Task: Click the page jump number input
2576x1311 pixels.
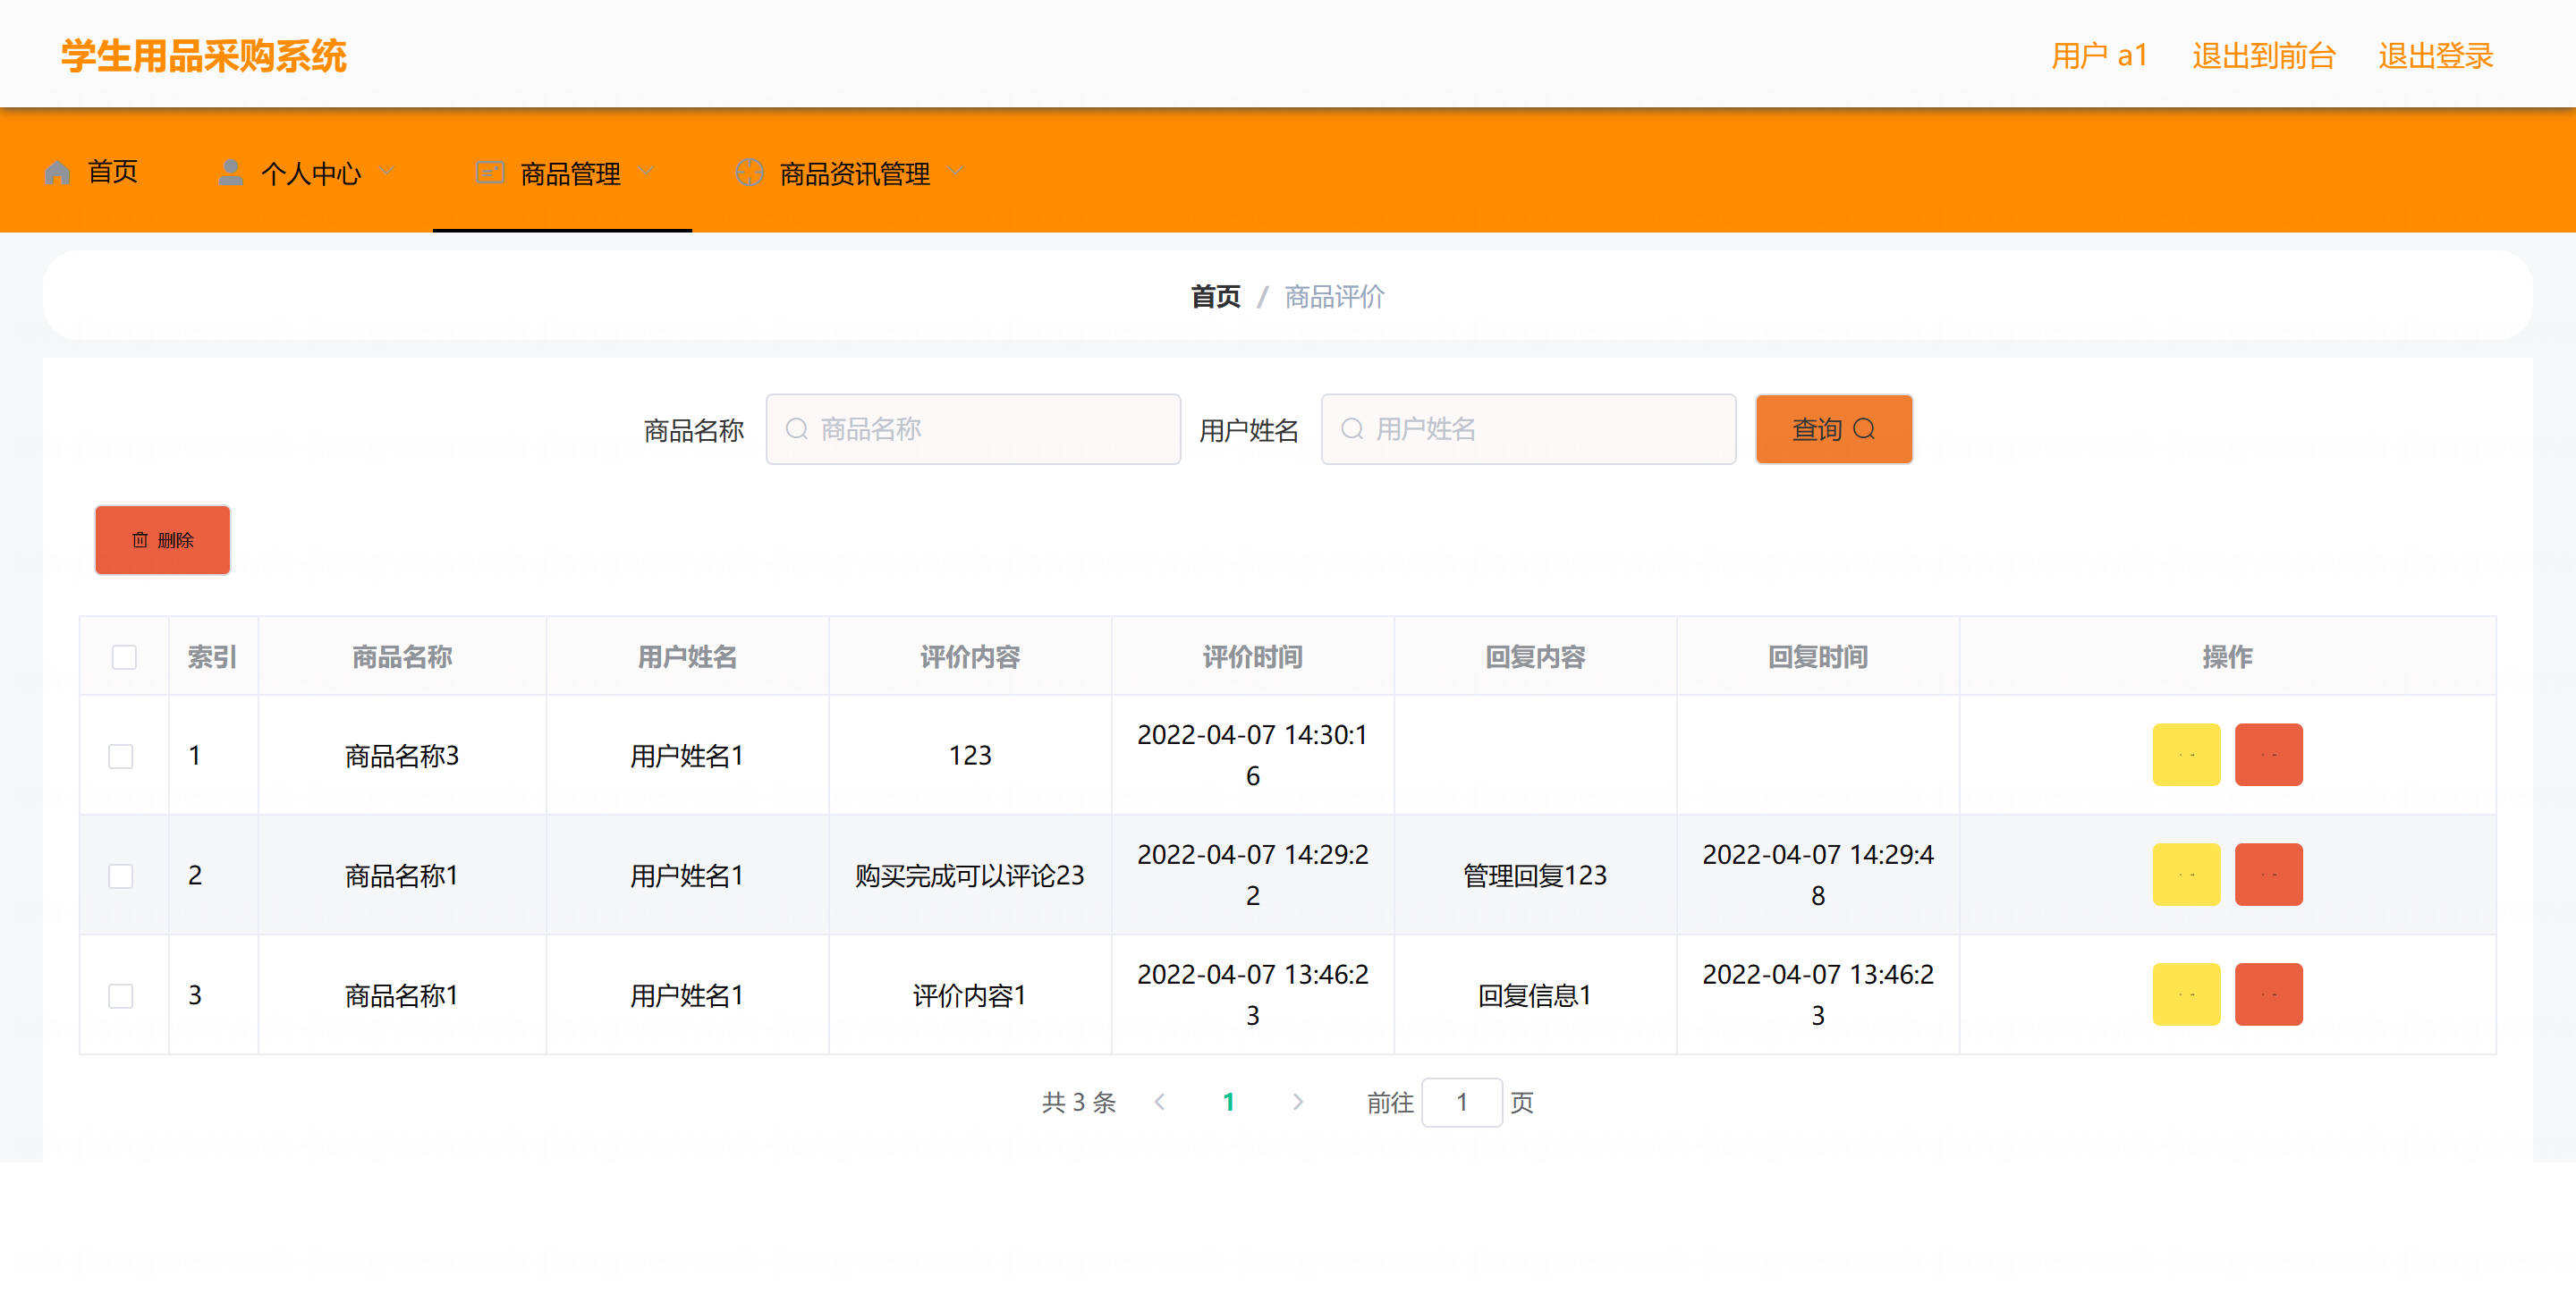Action: (x=1461, y=1102)
